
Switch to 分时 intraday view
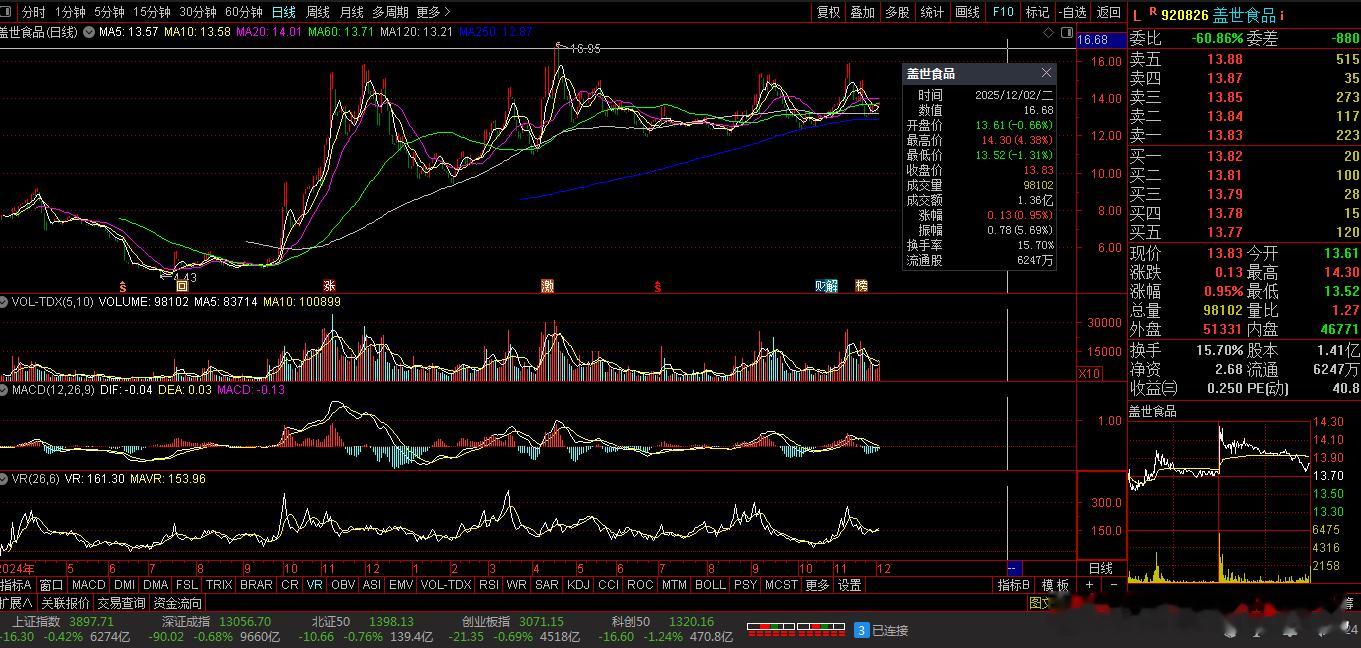coord(33,12)
